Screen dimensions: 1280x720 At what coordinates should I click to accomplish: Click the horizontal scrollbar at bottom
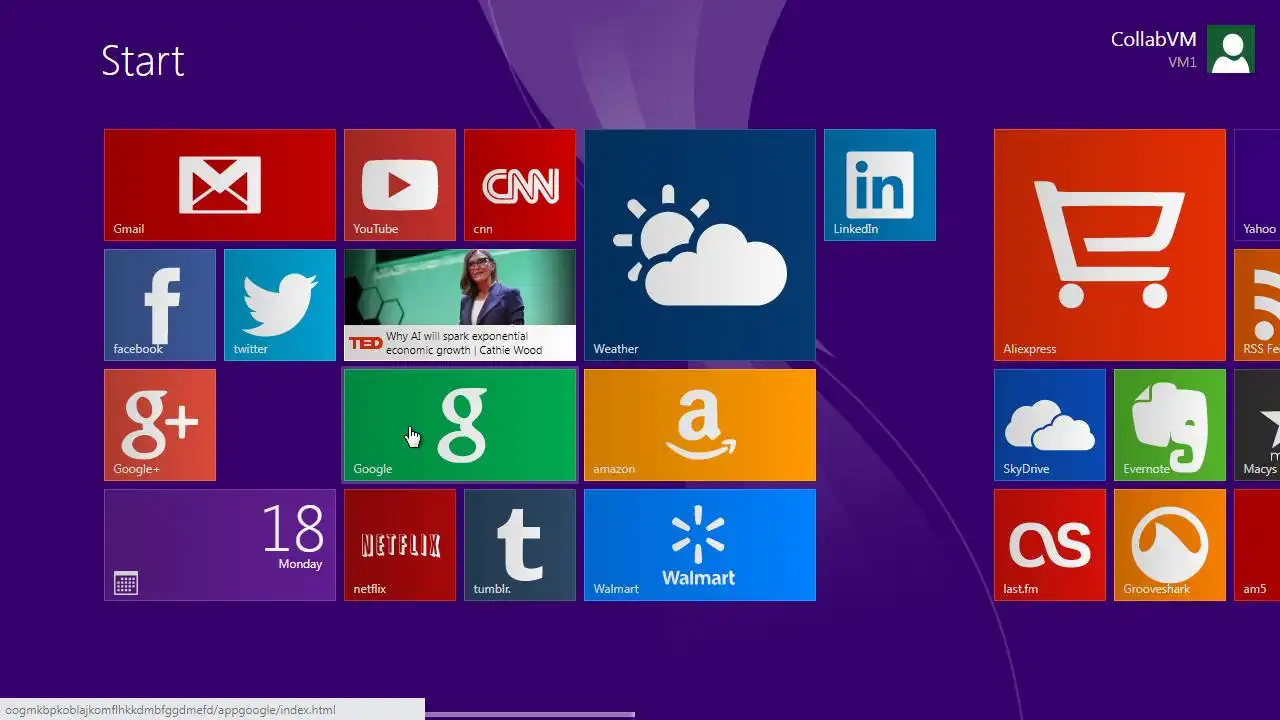pyautogui.click(x=530, y=714)
